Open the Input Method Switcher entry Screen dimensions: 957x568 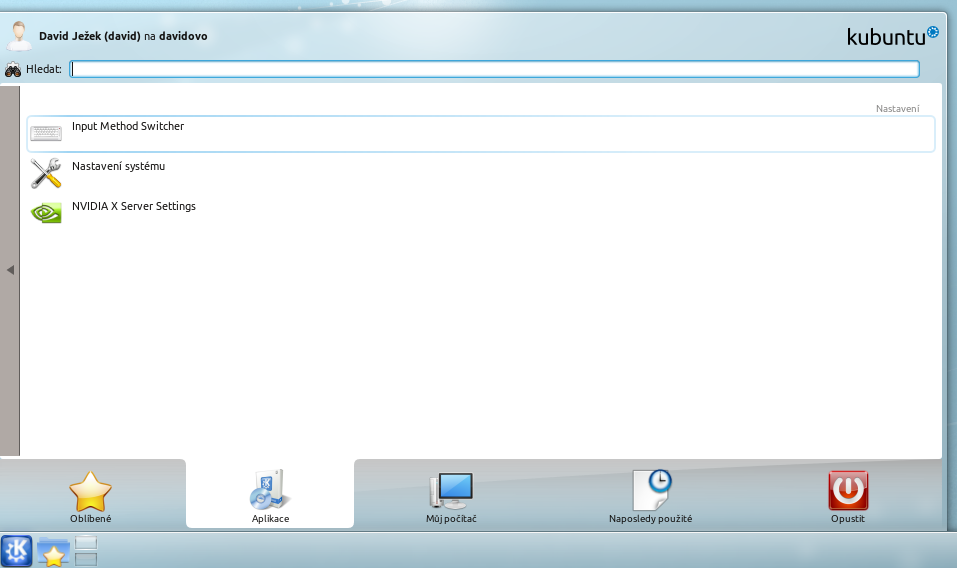(x=481, y=134)
